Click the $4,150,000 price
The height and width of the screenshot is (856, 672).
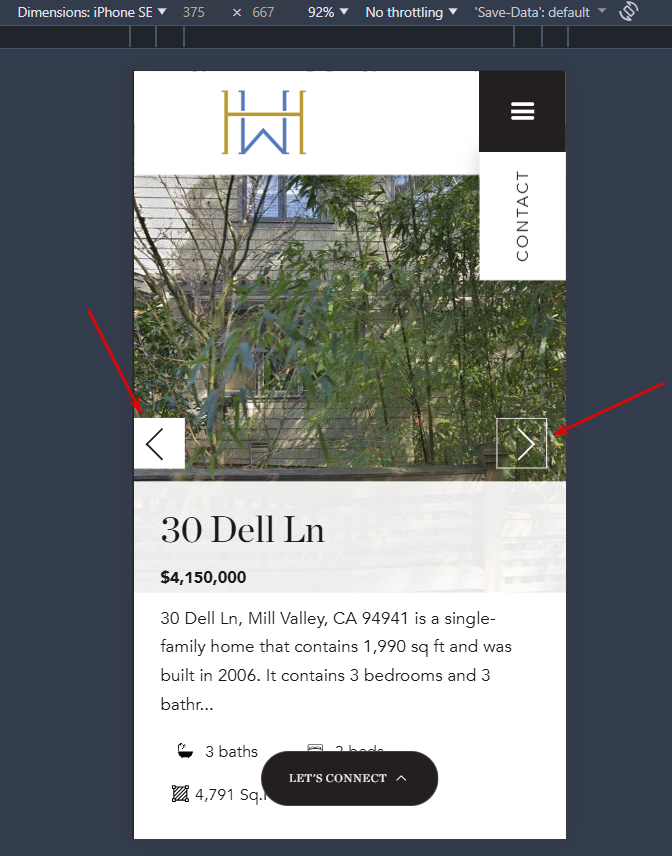point(203,578)
